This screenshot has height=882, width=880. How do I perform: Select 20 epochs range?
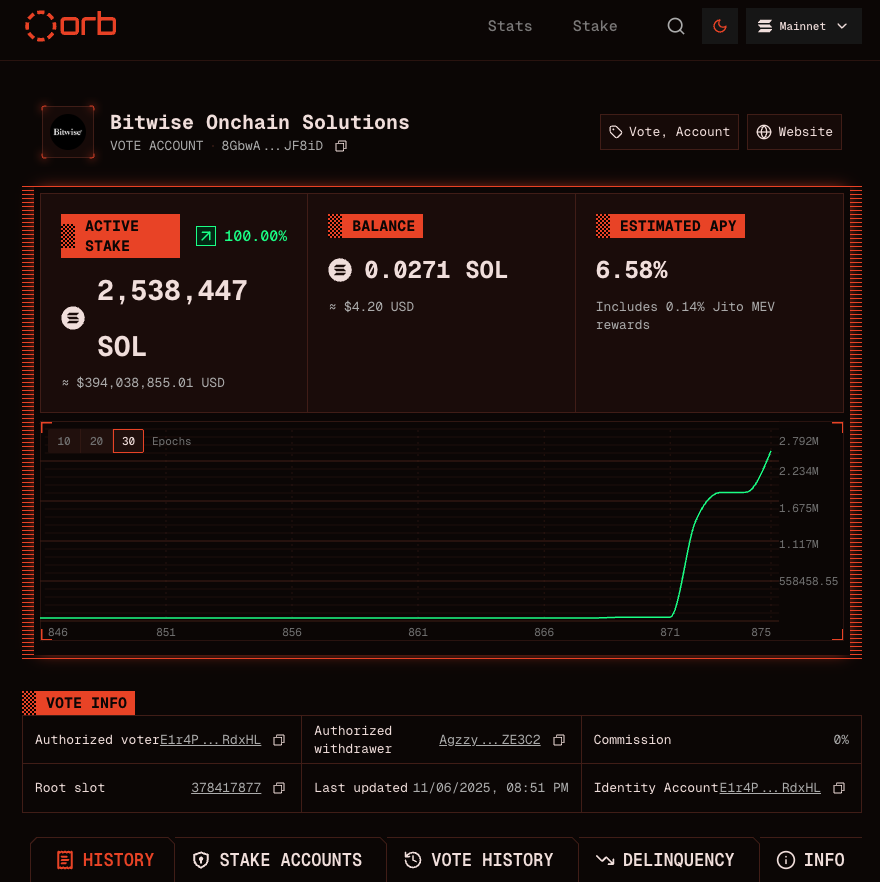(x=97, y=441)
